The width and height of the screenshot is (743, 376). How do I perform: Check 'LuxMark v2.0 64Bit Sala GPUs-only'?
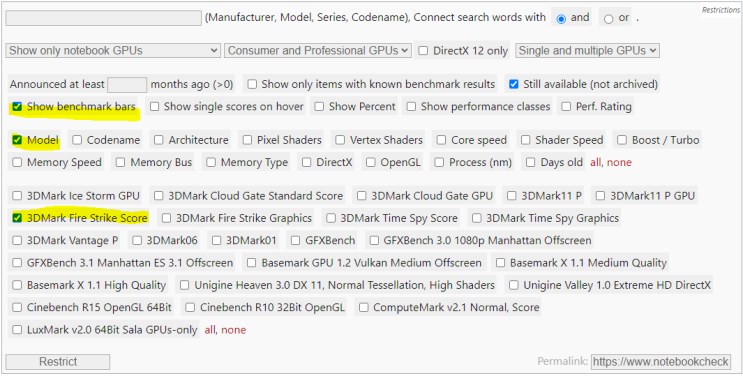tap(17, 330)
